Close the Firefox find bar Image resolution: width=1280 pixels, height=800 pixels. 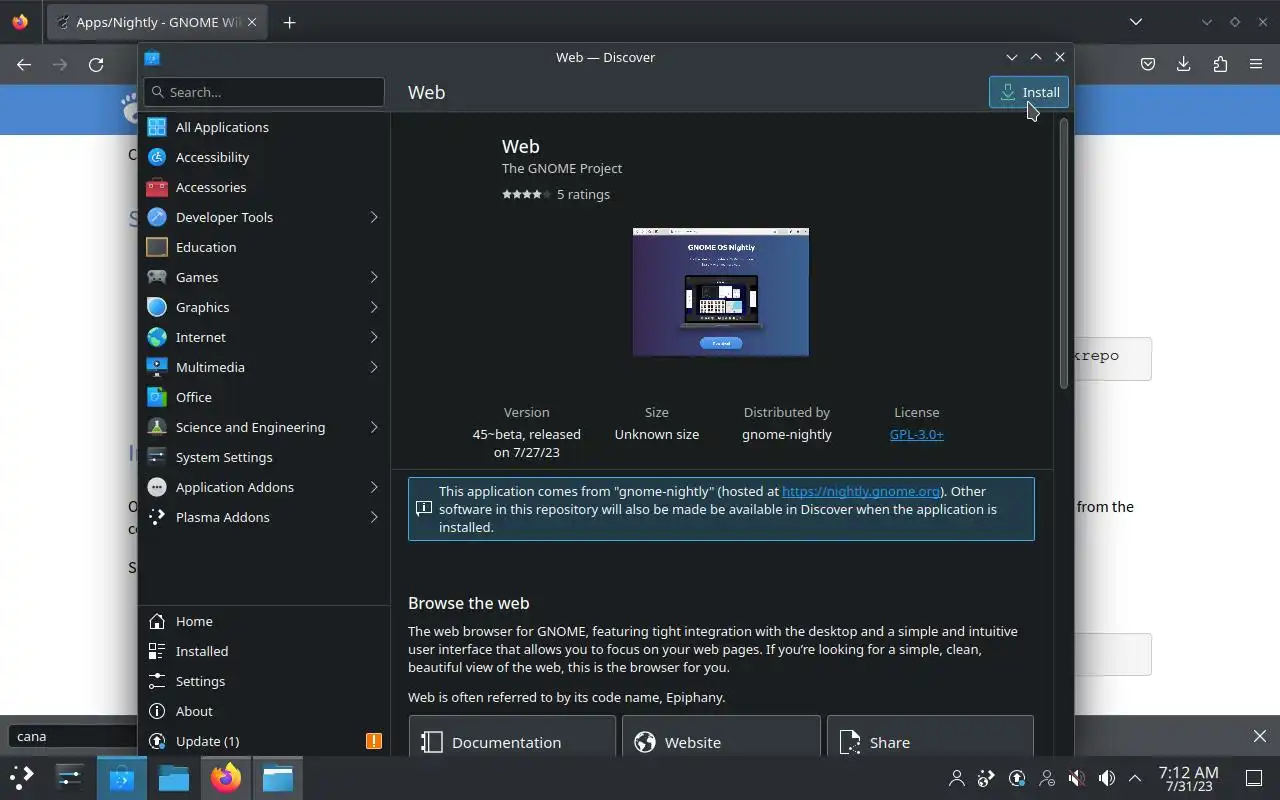click(x=1260, y=736)
